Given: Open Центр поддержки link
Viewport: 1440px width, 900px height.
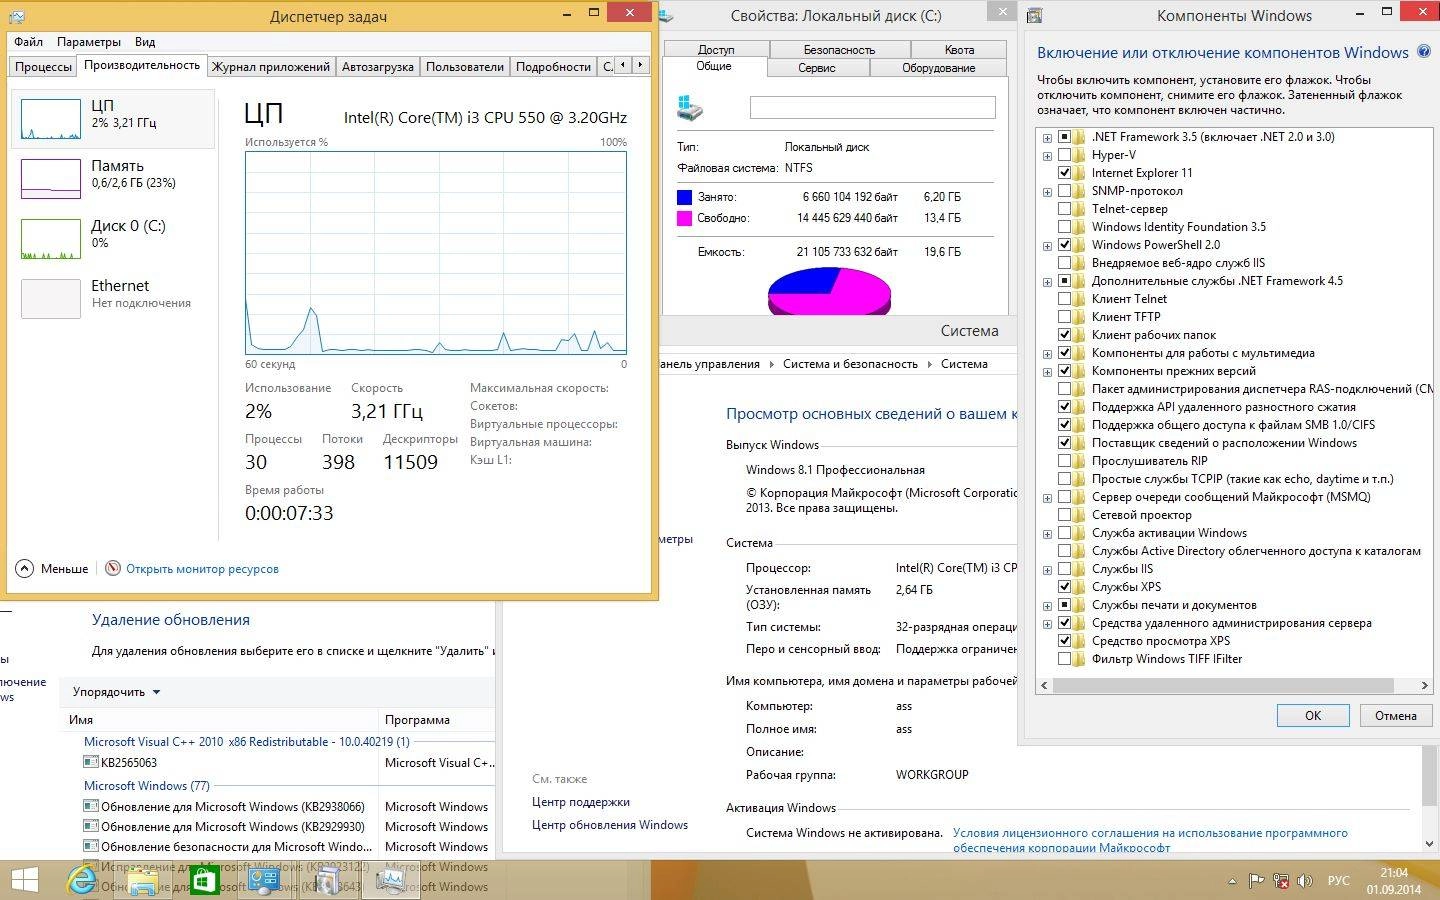Looking at the screenshot, I should [581, 802].
